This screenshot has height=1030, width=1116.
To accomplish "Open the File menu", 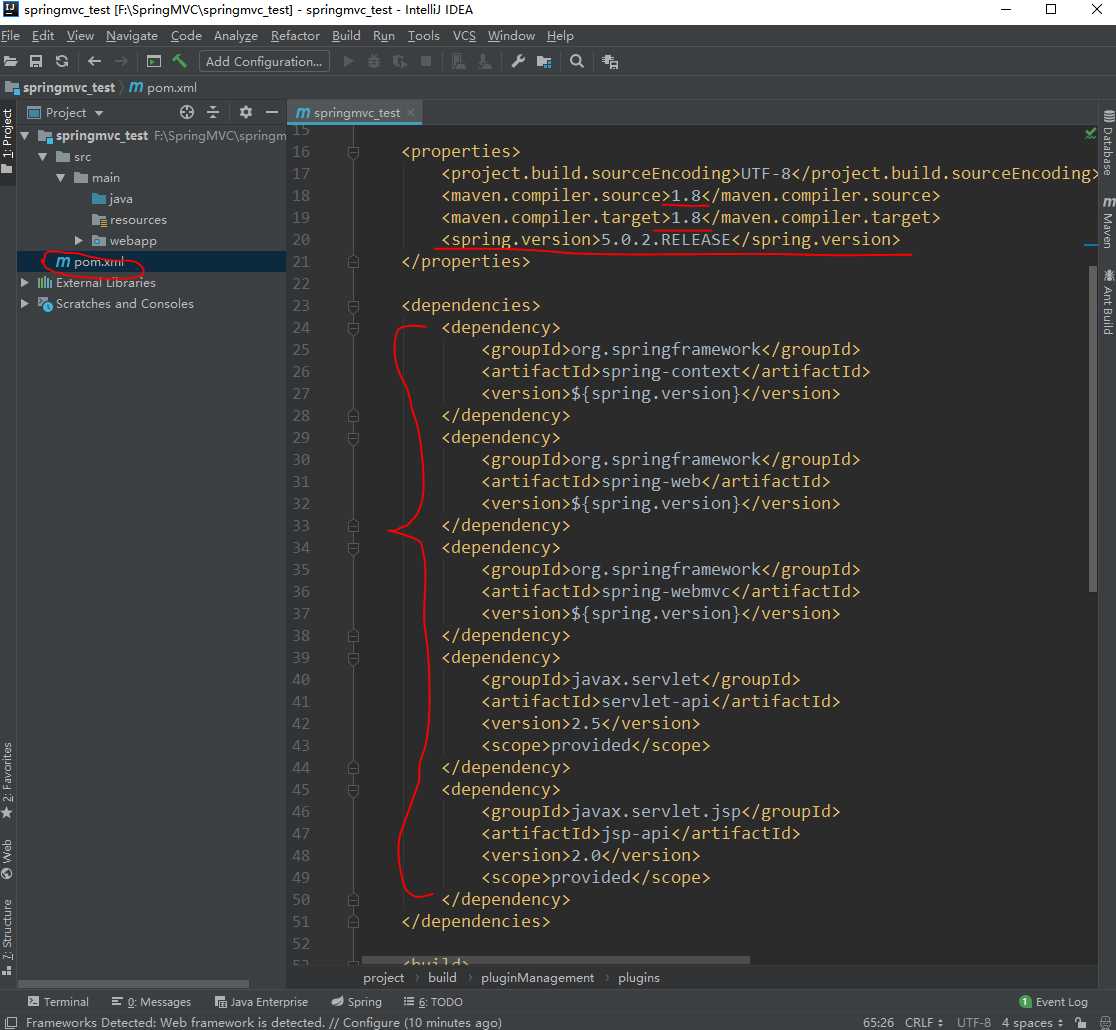I will 11,36.
